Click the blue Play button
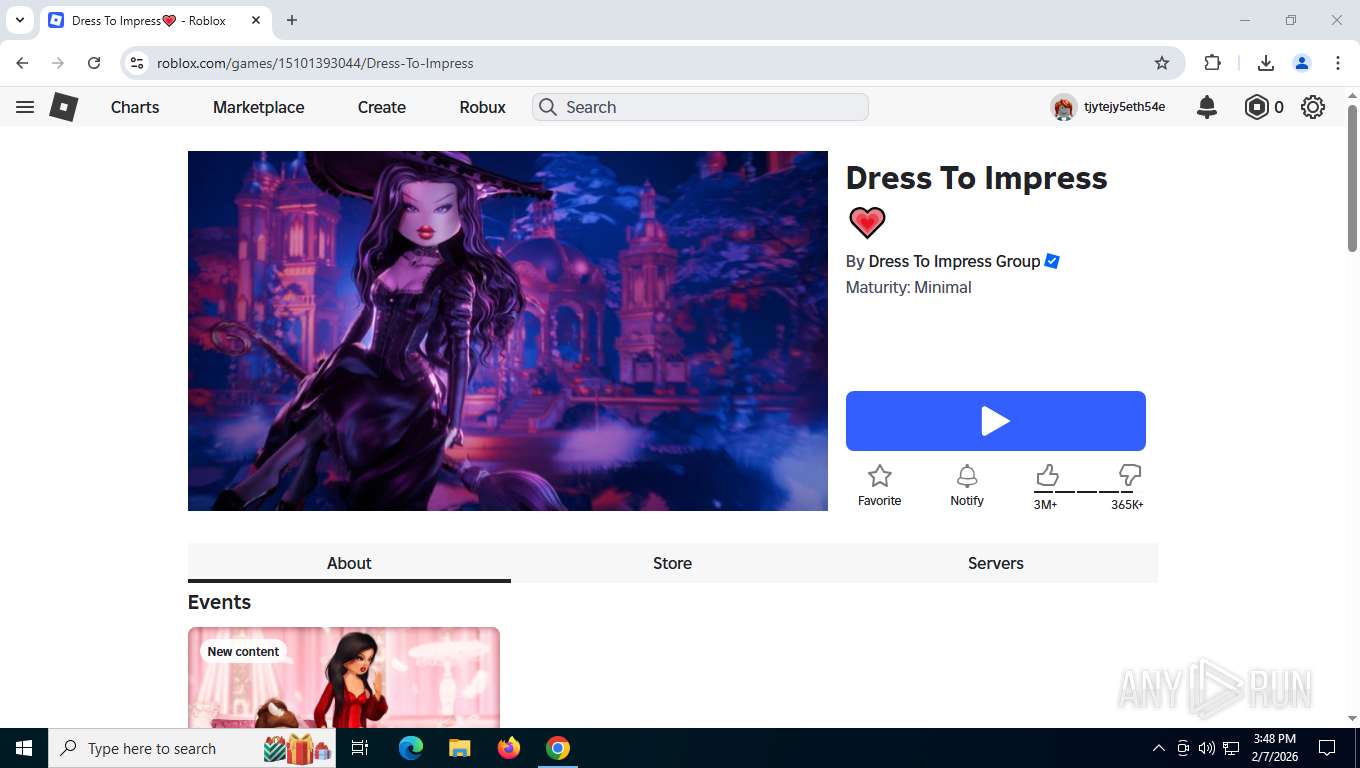 tap(996, 421)
